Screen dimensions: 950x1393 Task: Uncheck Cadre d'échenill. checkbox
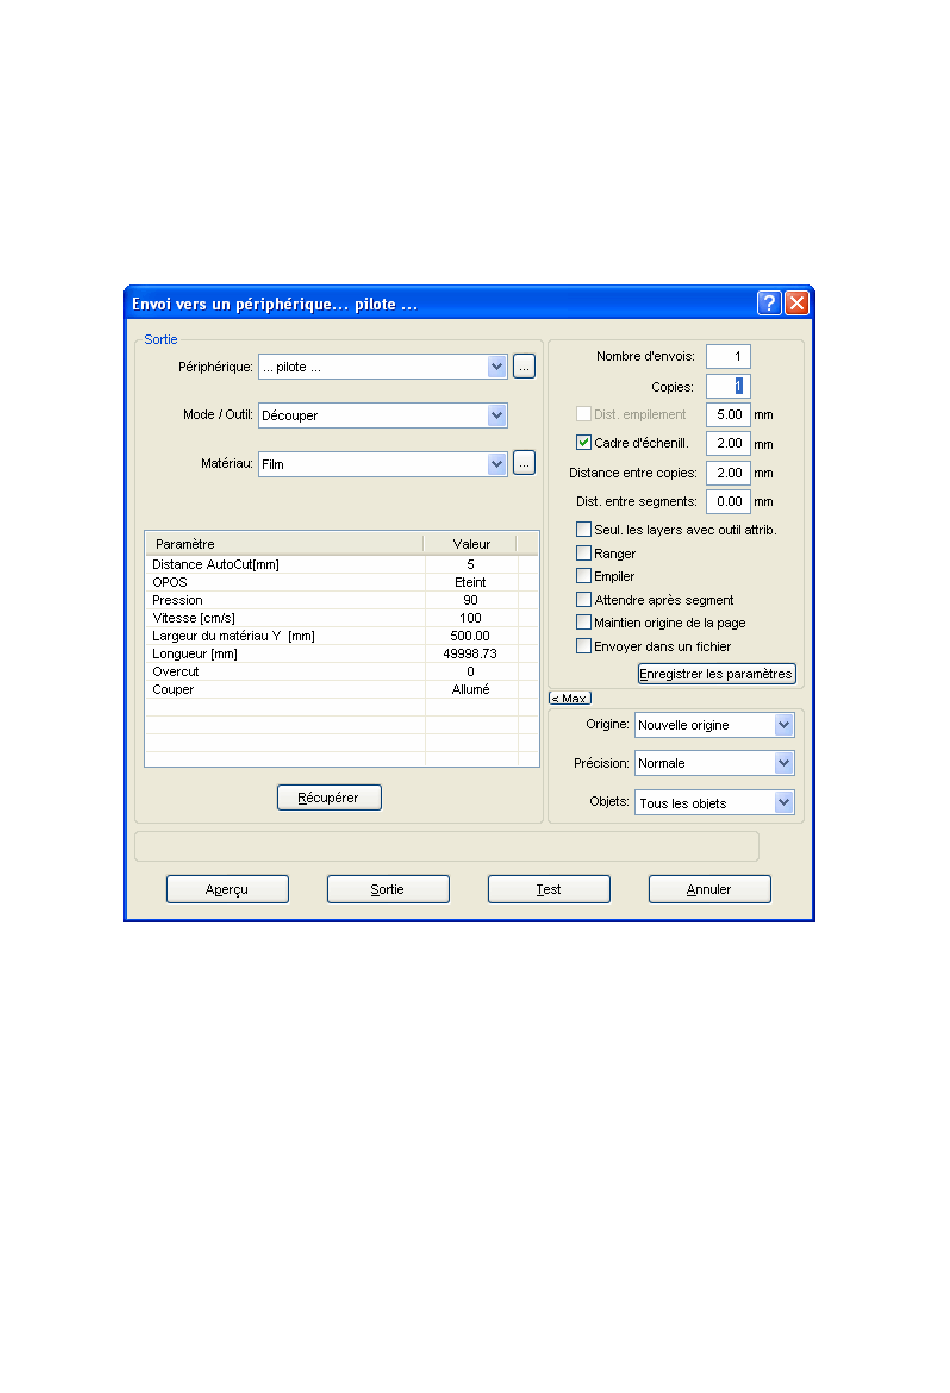[x=583, y=442]
